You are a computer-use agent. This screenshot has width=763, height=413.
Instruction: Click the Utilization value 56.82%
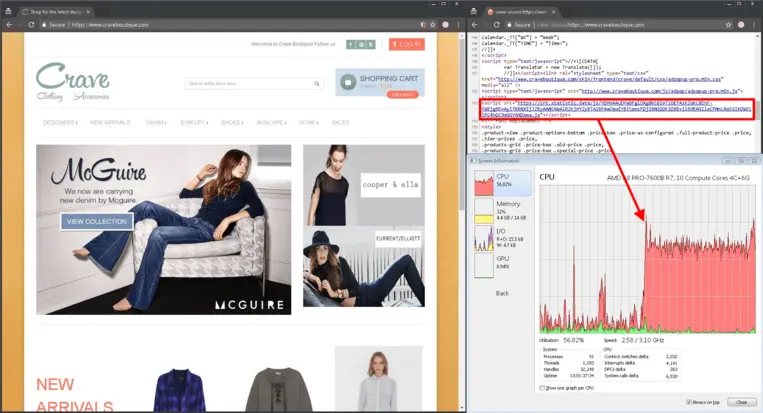coord(573,341)
